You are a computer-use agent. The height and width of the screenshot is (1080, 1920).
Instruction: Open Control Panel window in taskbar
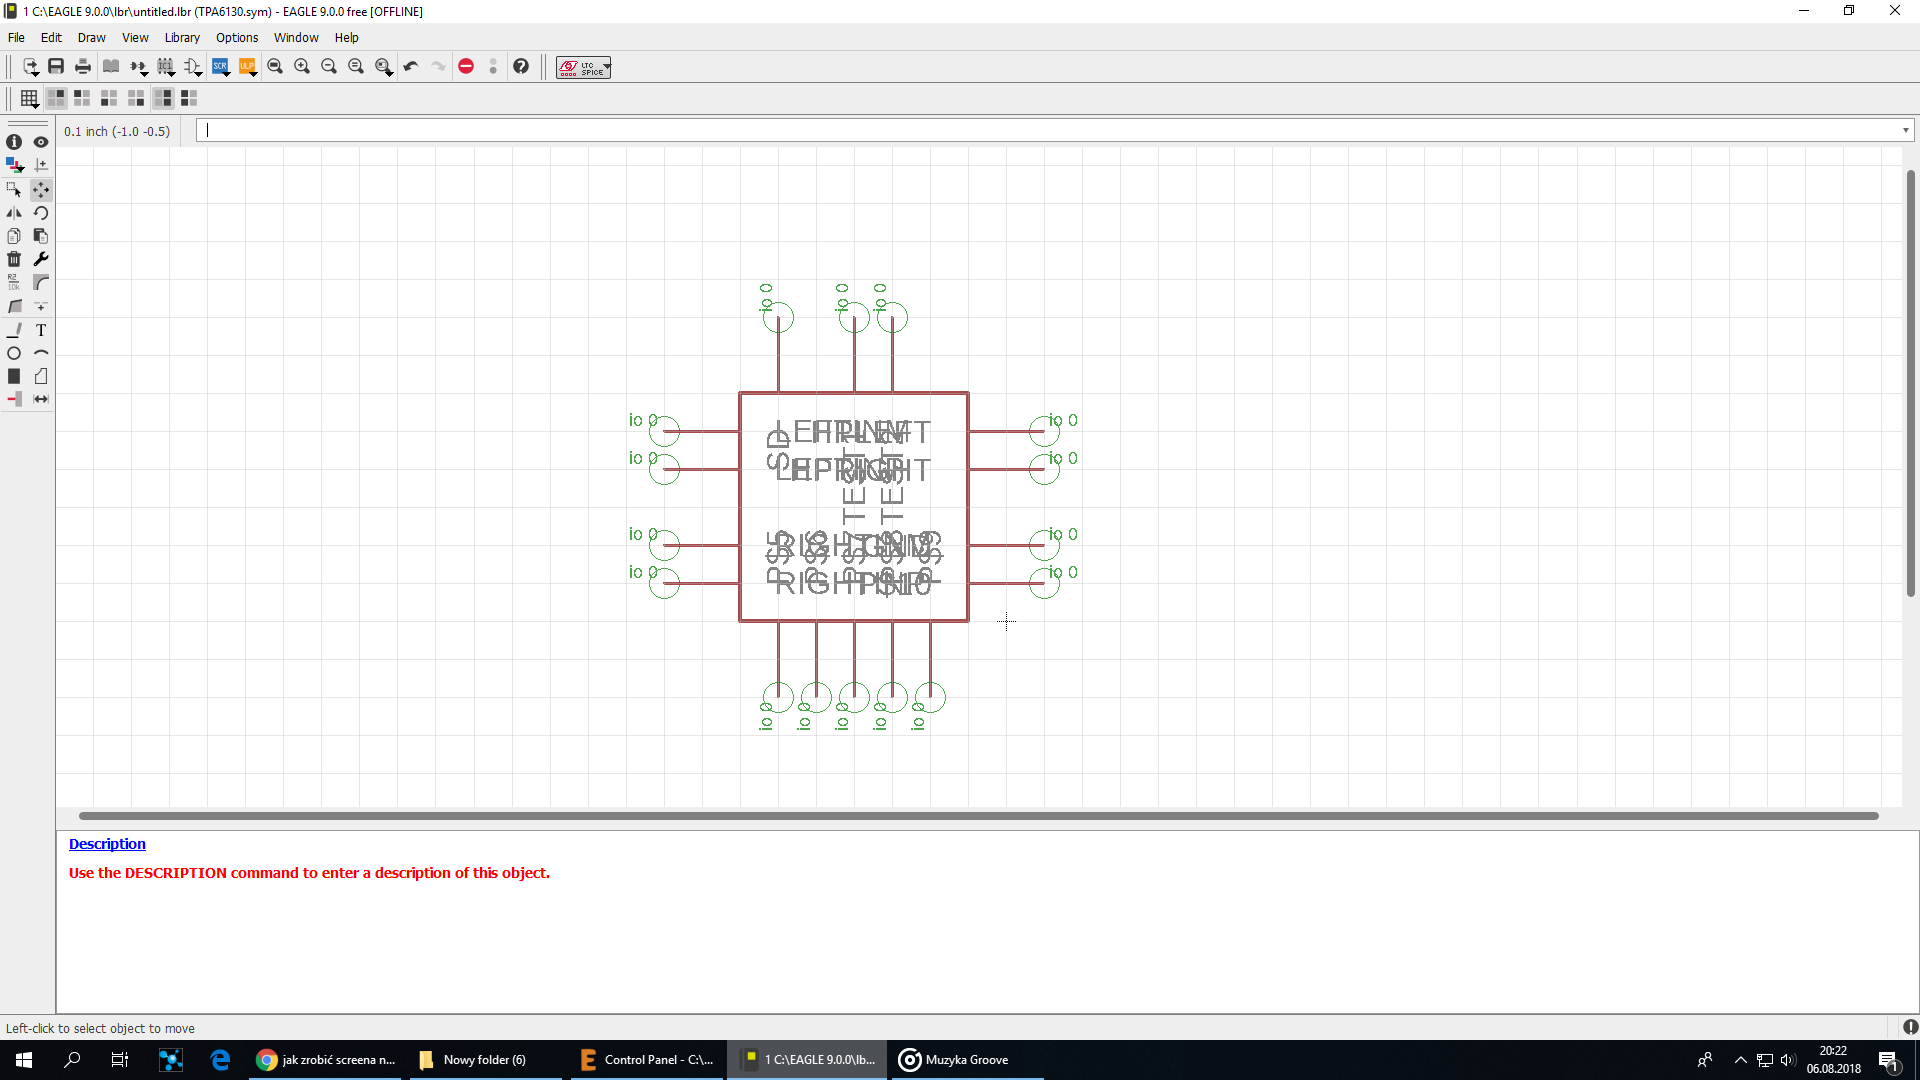647,1060
